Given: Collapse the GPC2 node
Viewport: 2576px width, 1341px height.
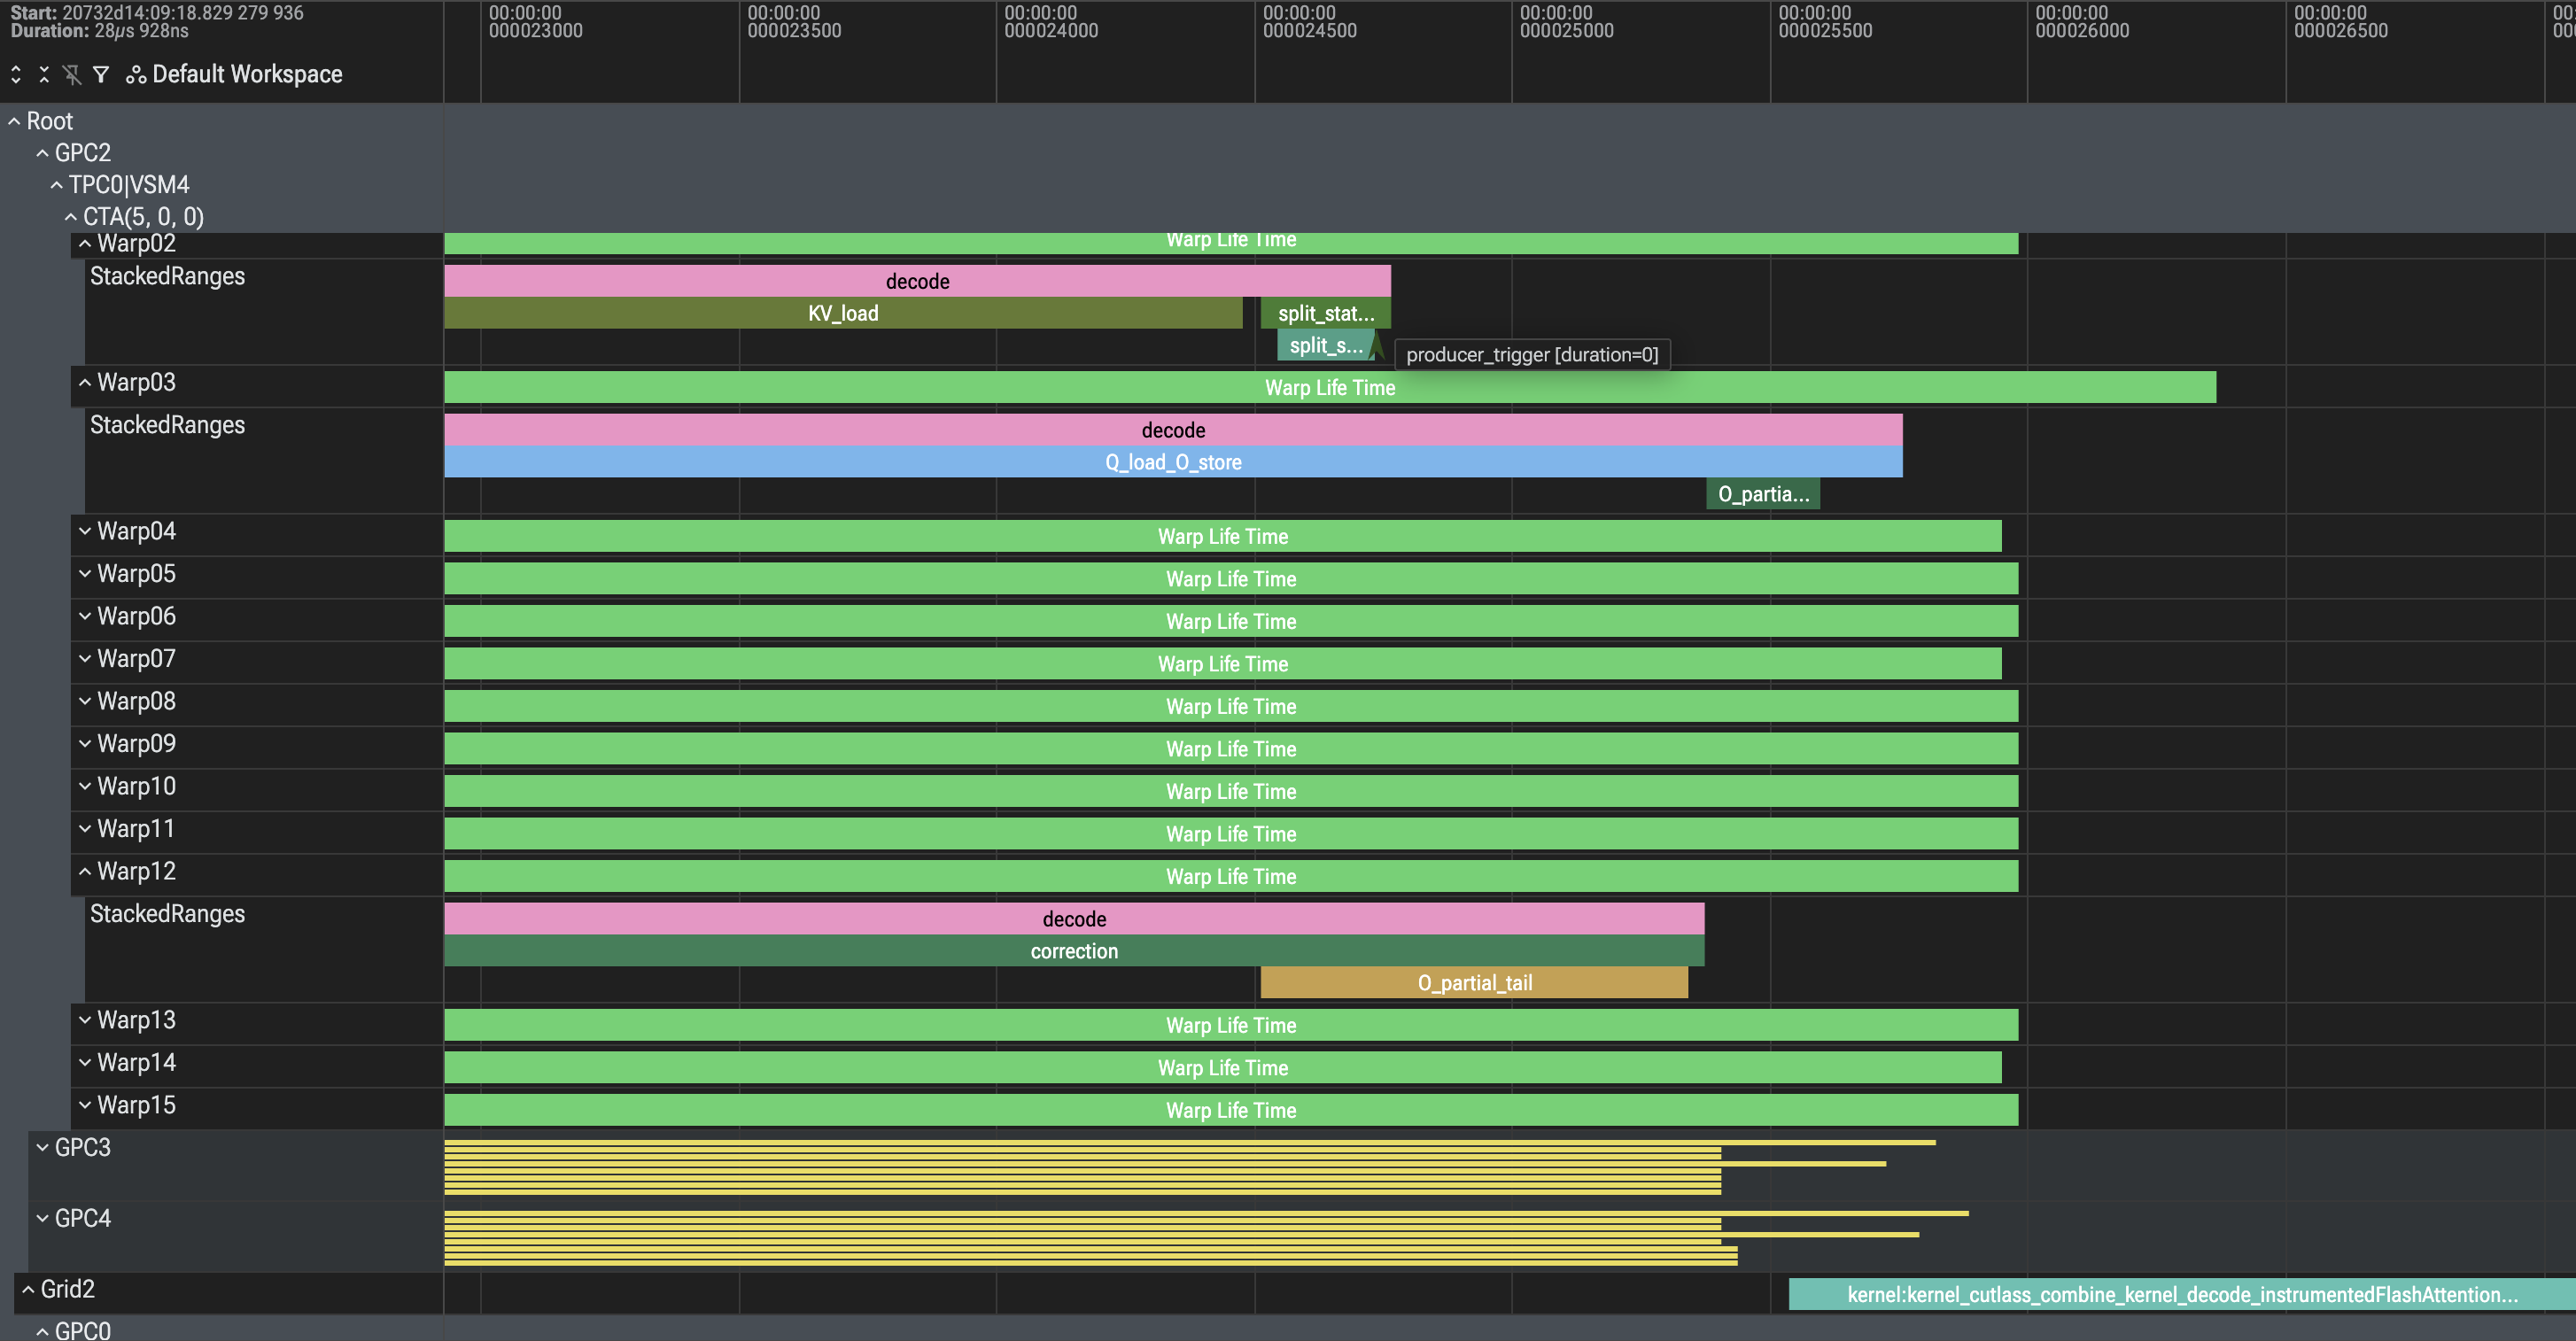Looking at the screenshot, I should (x=42, y=153).
